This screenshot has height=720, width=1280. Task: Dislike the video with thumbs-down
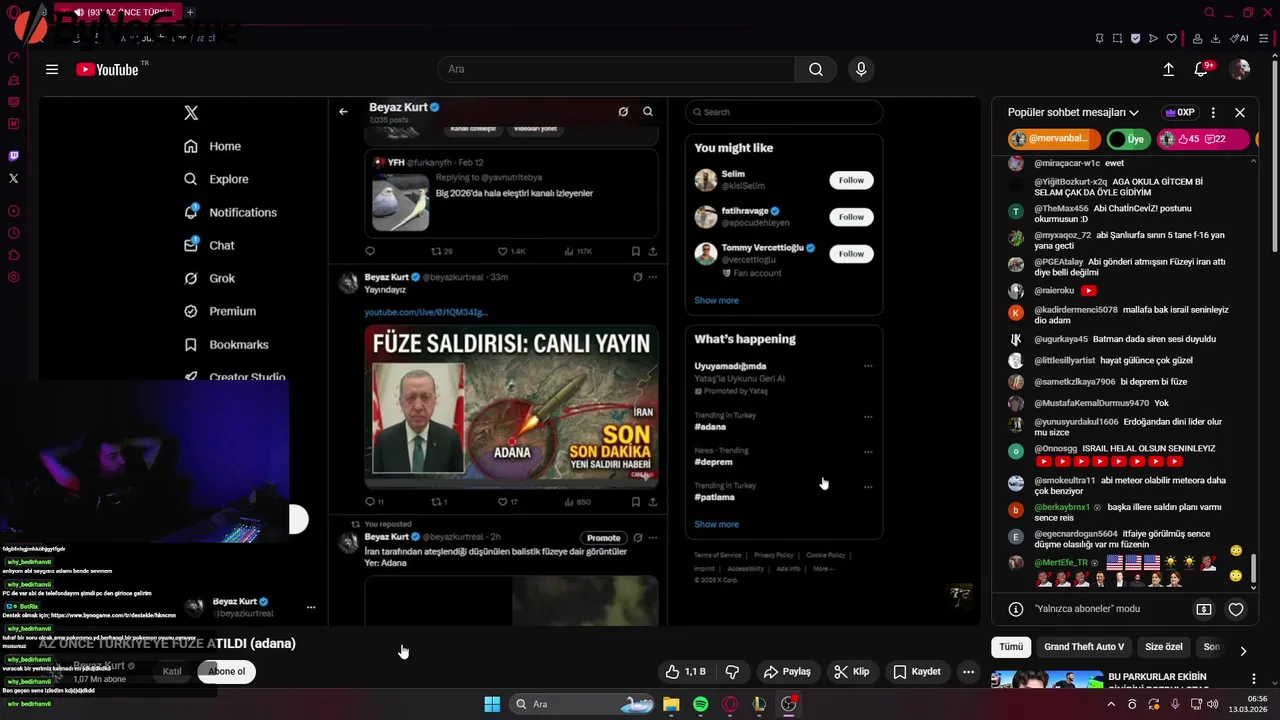(732, 672)
